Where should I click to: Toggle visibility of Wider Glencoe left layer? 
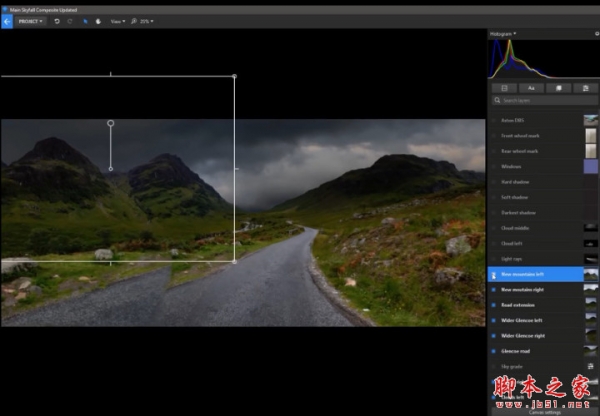pos(494,320)
